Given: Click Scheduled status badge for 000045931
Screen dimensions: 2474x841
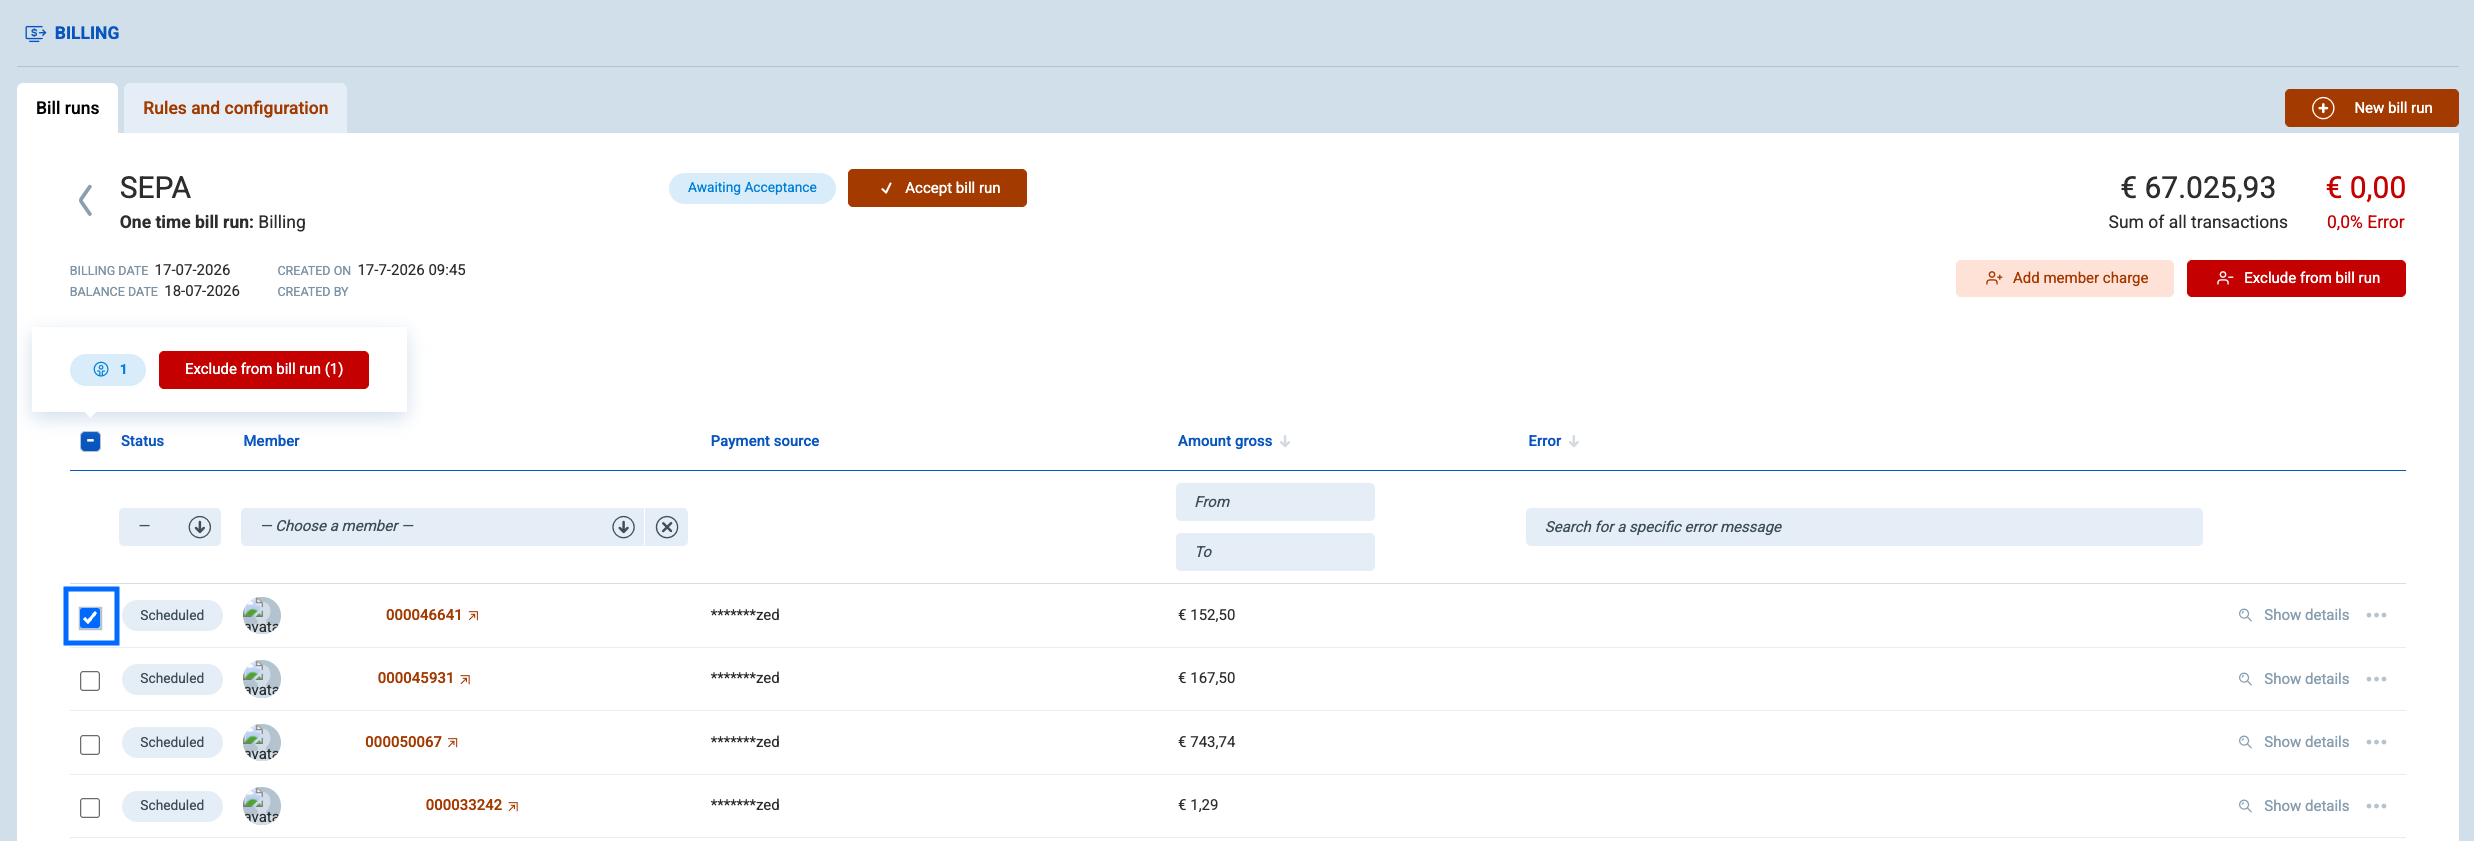Looking at the screenshot, I should click(172, 678).
